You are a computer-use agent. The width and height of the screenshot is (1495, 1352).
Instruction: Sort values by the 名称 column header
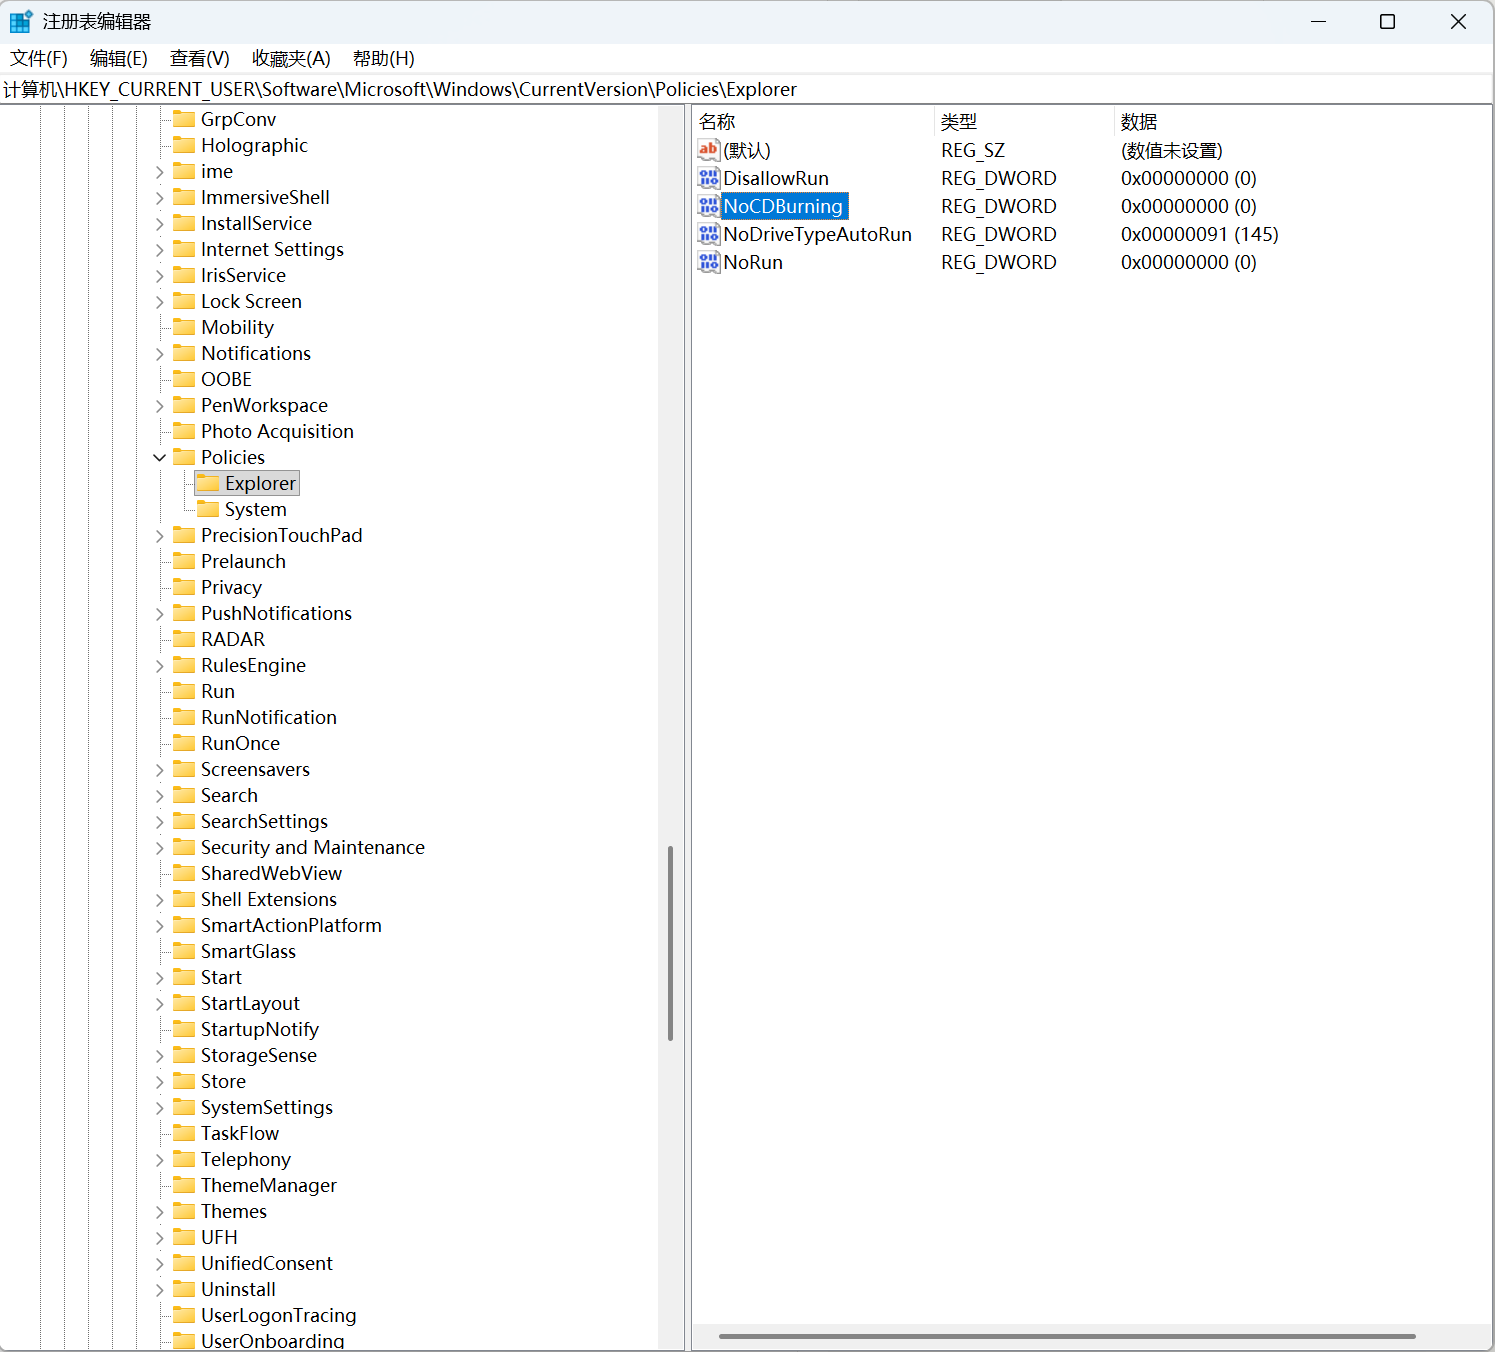click(x=717, y=122)
